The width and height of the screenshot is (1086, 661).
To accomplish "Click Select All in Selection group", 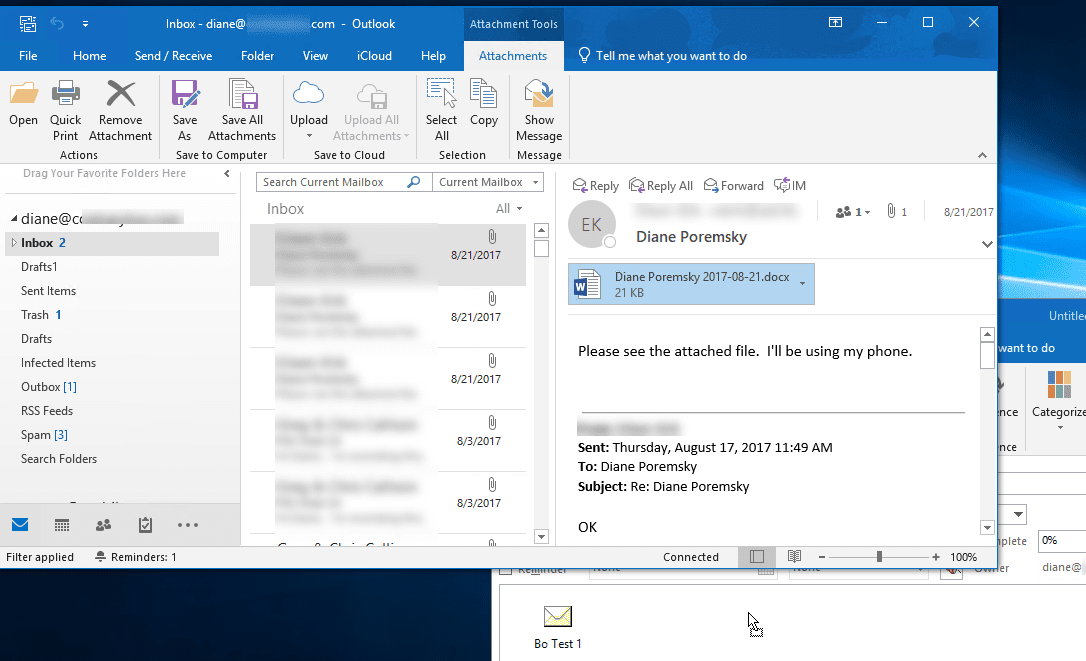I will [441, 111].
